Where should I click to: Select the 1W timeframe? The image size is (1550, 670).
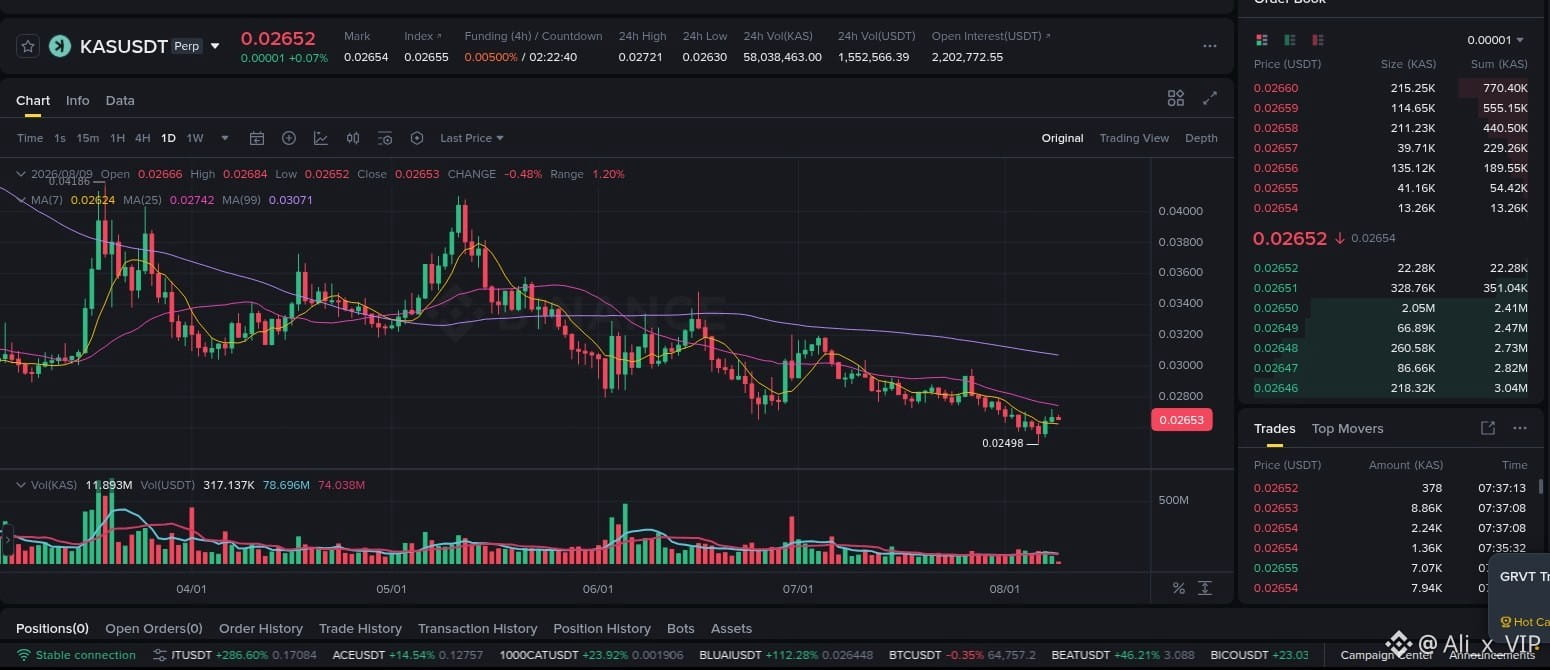195,138
